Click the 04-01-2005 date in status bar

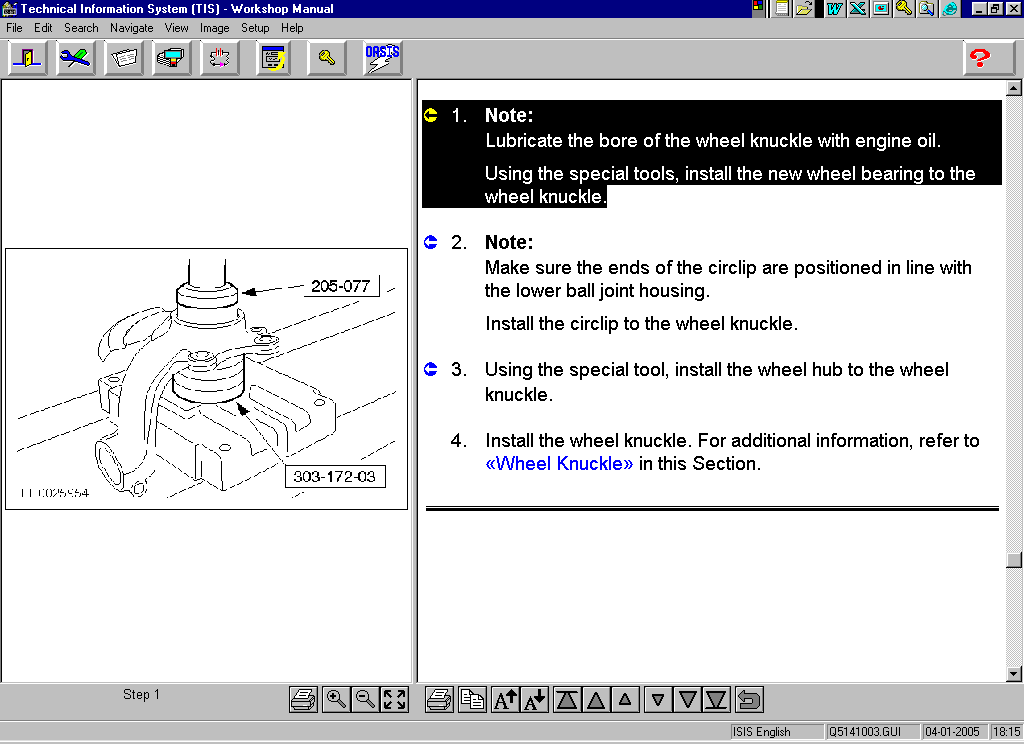pos(953,732)
